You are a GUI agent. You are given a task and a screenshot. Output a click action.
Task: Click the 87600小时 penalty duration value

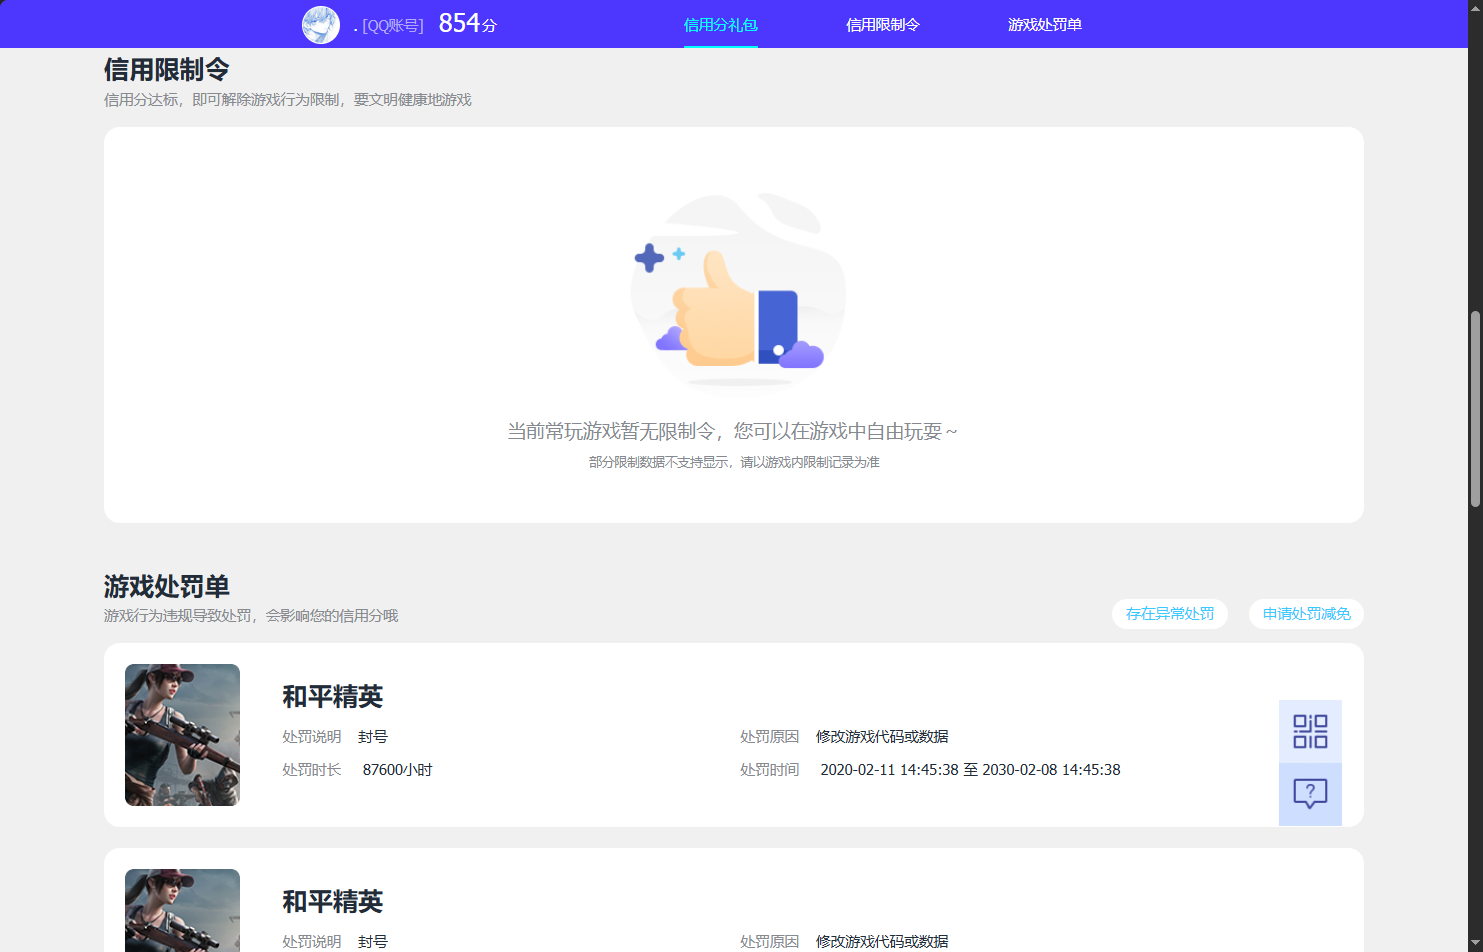tap(397, 770)
